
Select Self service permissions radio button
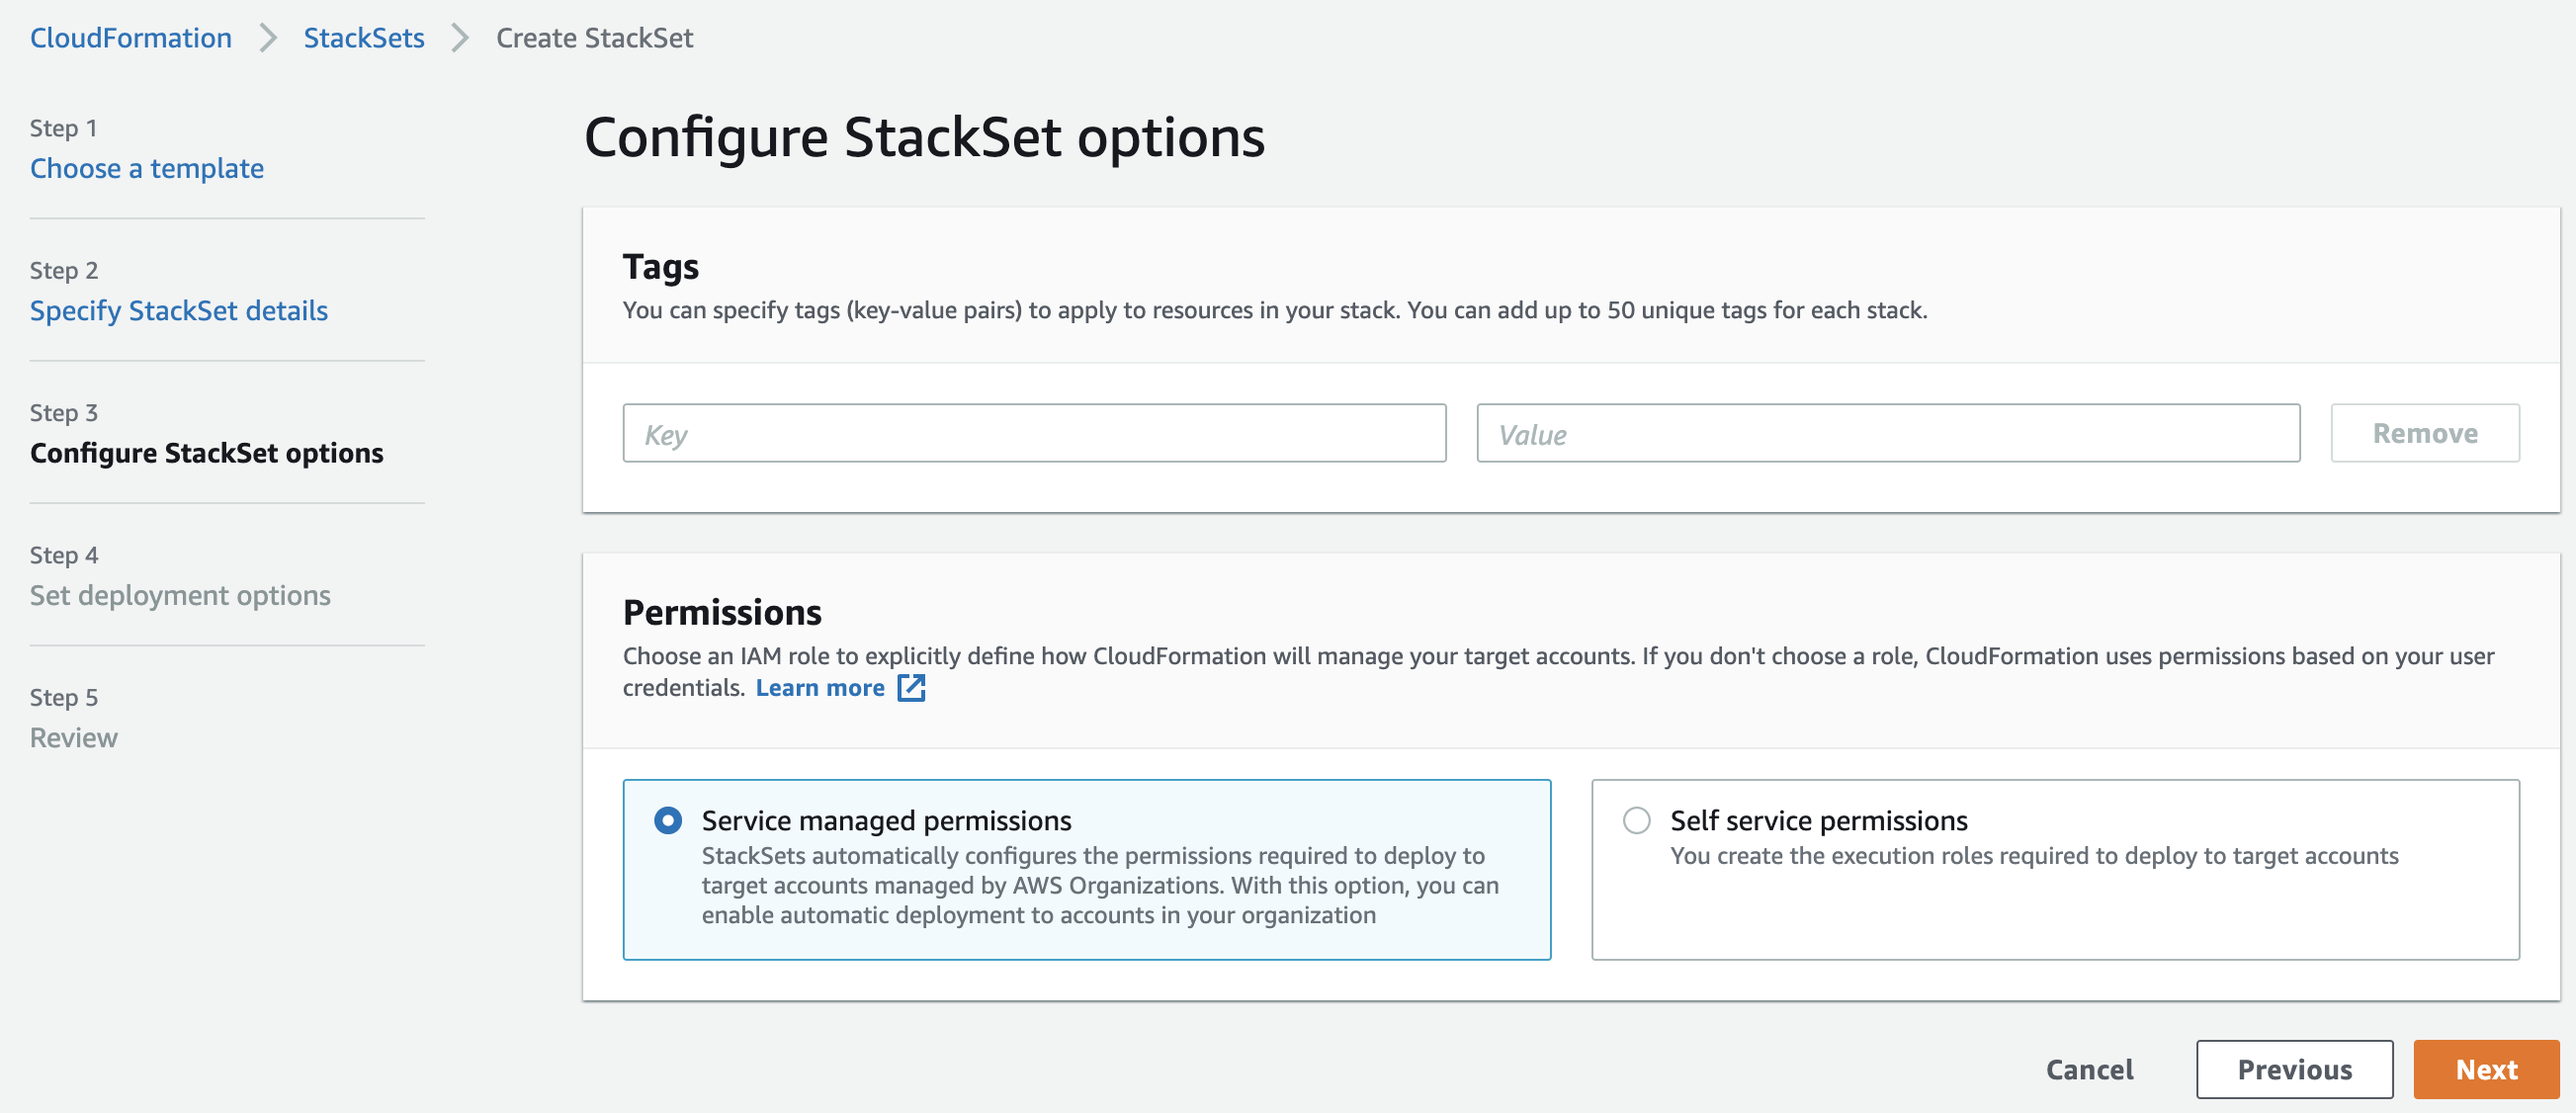[x=1636, y=821]
